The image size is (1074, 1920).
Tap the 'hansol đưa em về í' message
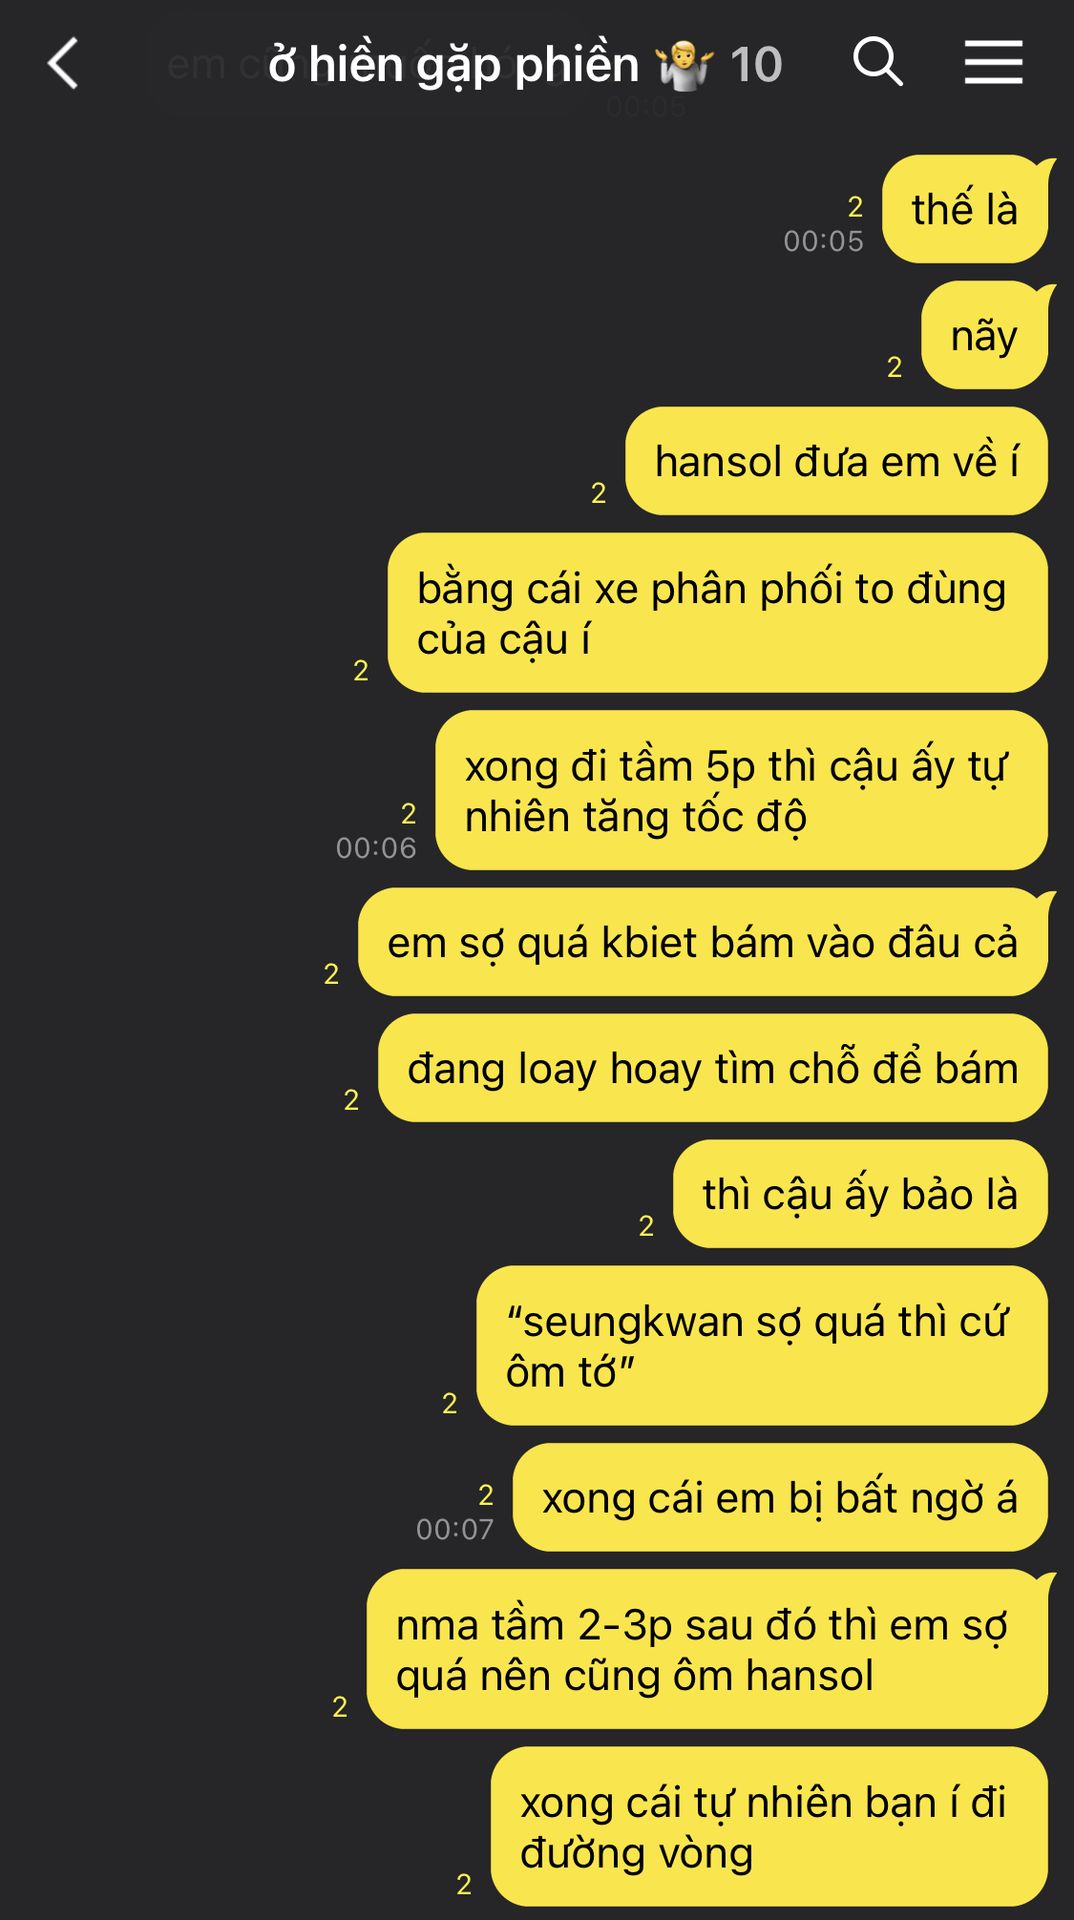click(836, 461)
